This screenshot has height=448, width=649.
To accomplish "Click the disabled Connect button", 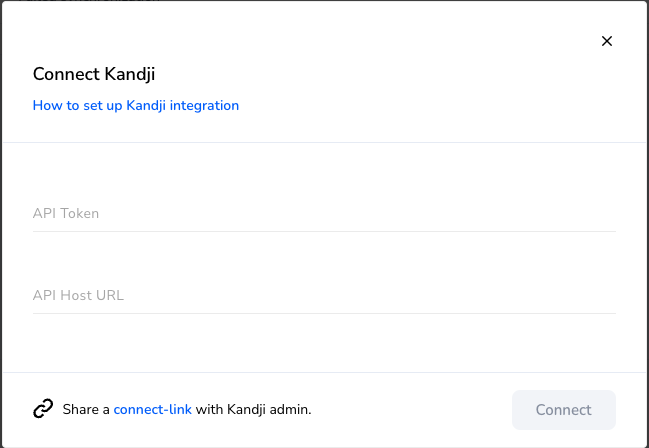I will tap(564, 410).
